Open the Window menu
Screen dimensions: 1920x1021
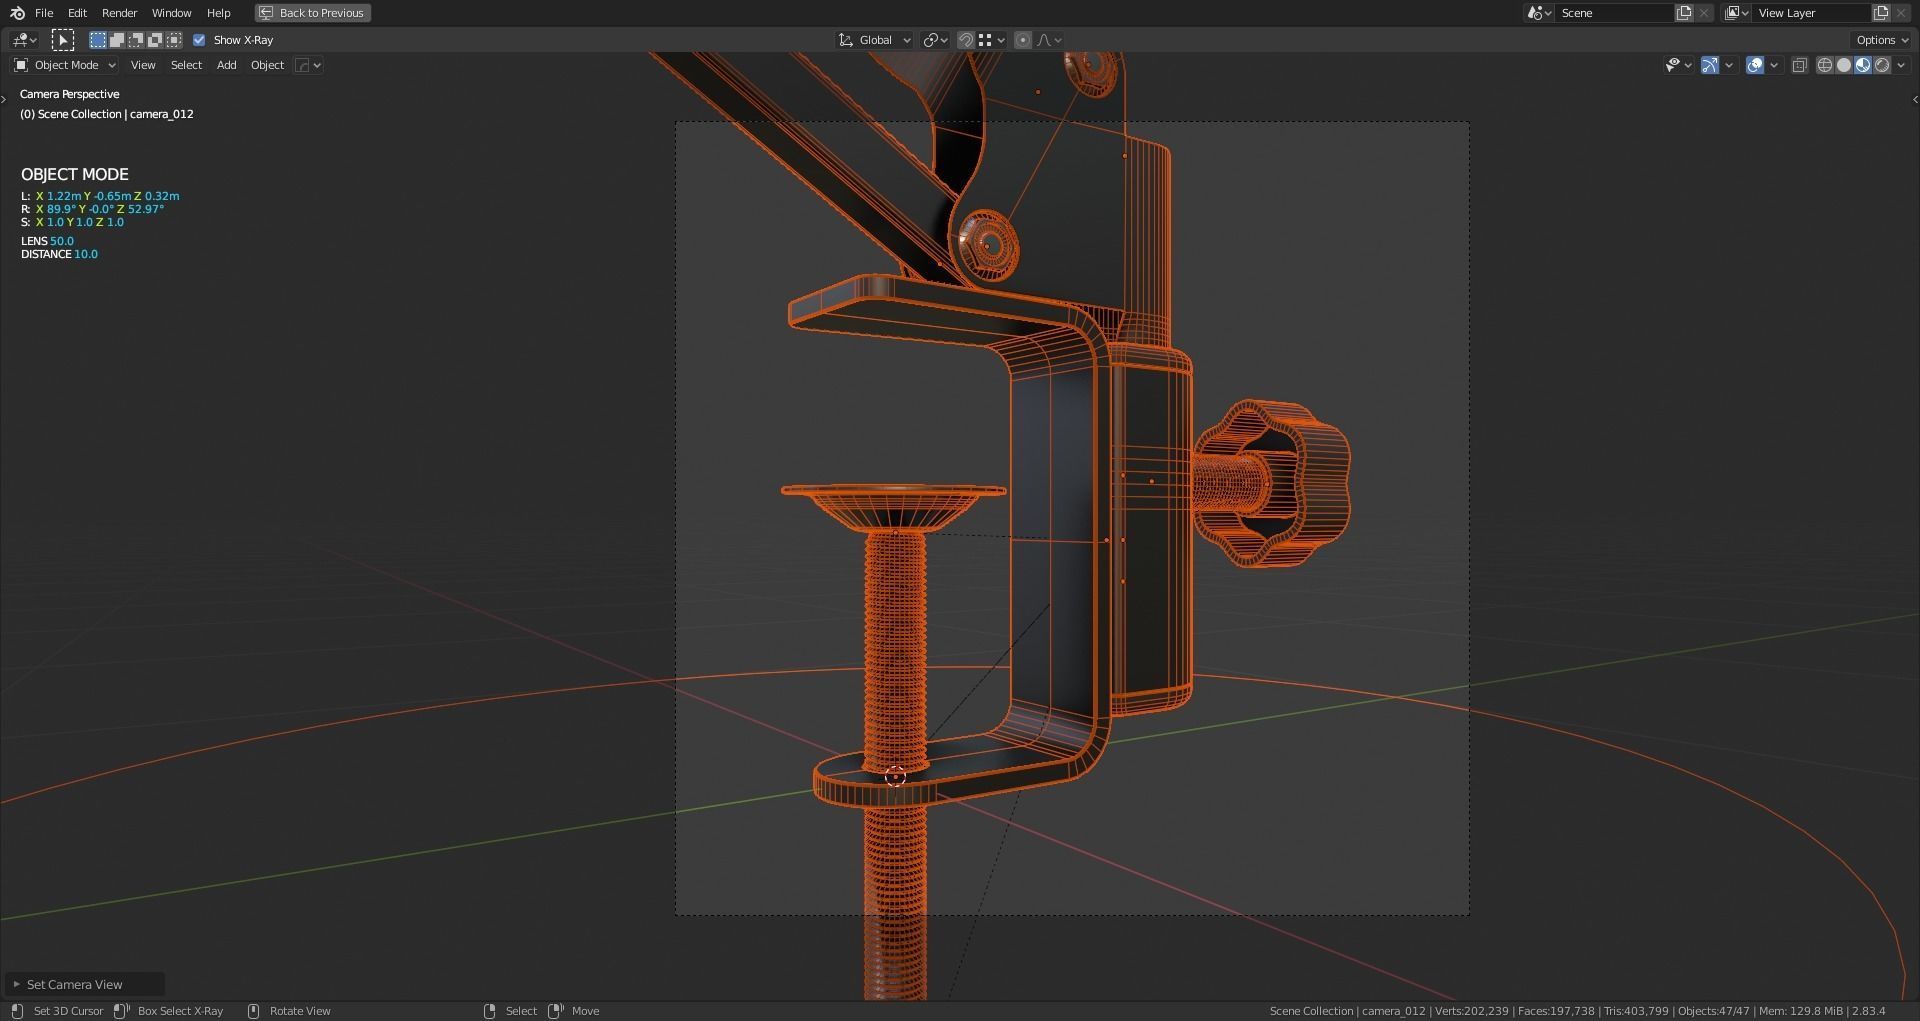click(x=171, y=13)
